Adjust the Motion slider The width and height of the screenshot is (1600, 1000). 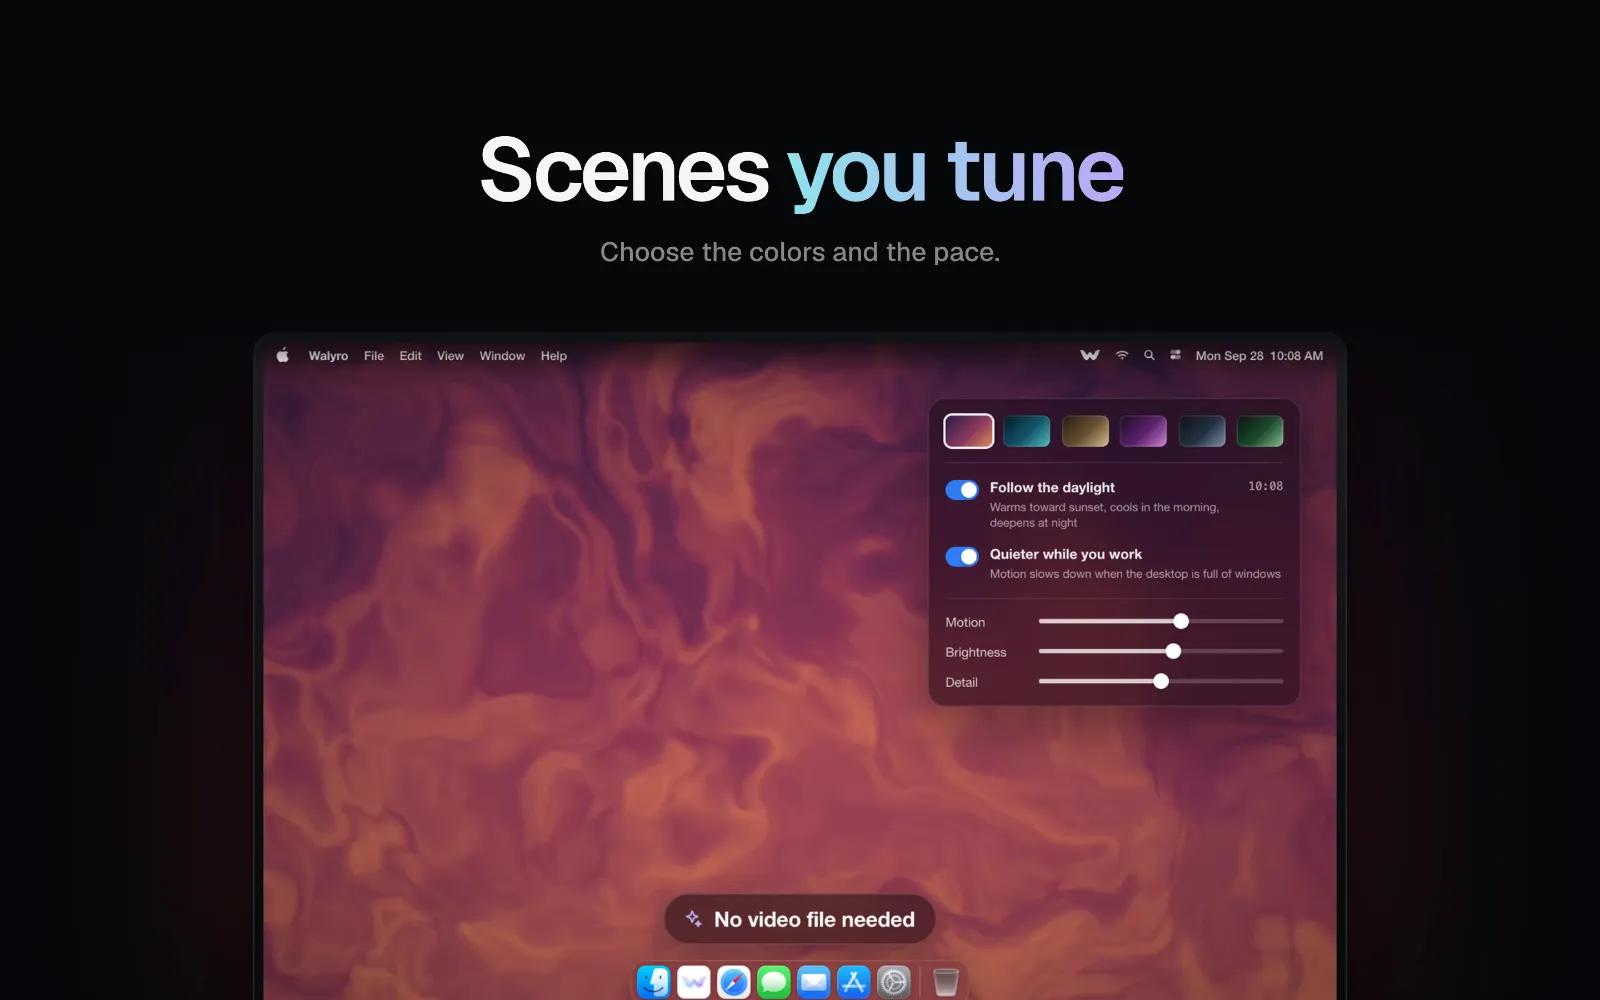[1181, 621]
